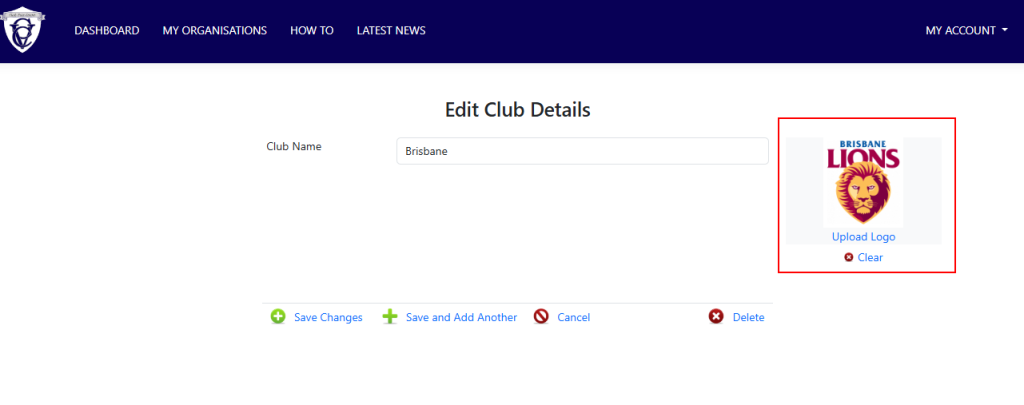Click the green Save Changes plus icon
The image size is (1024, 405).
[278, 317]
